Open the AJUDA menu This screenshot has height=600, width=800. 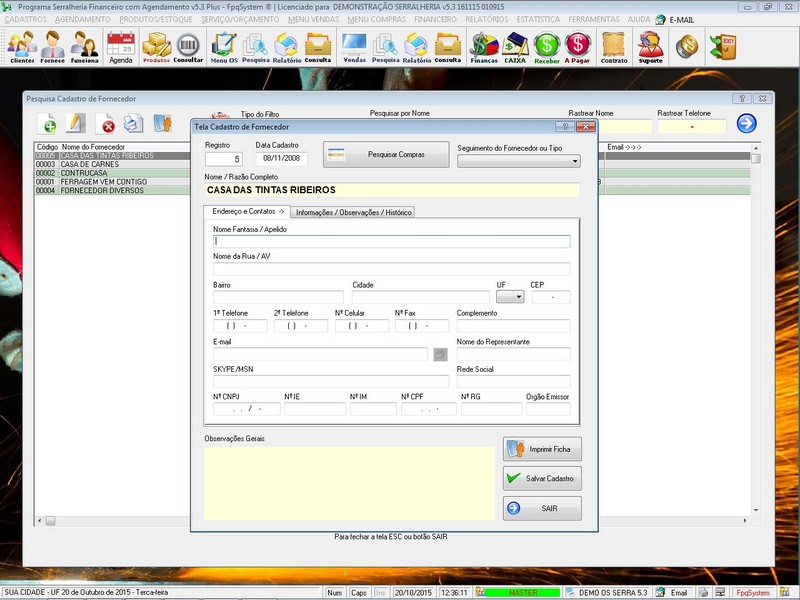pyautogui.click(x=639, y=19)
